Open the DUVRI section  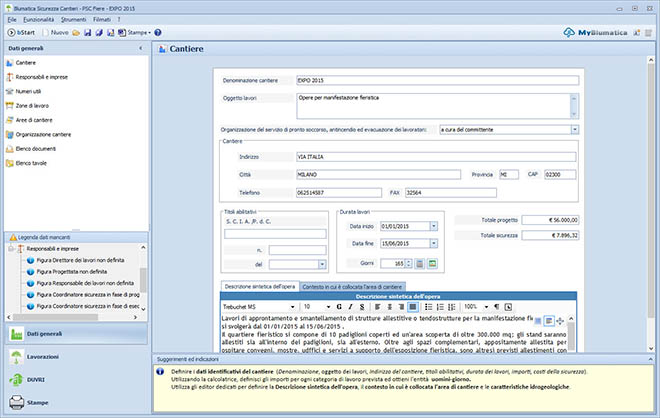pyautogui.click(x=38, y=382)
